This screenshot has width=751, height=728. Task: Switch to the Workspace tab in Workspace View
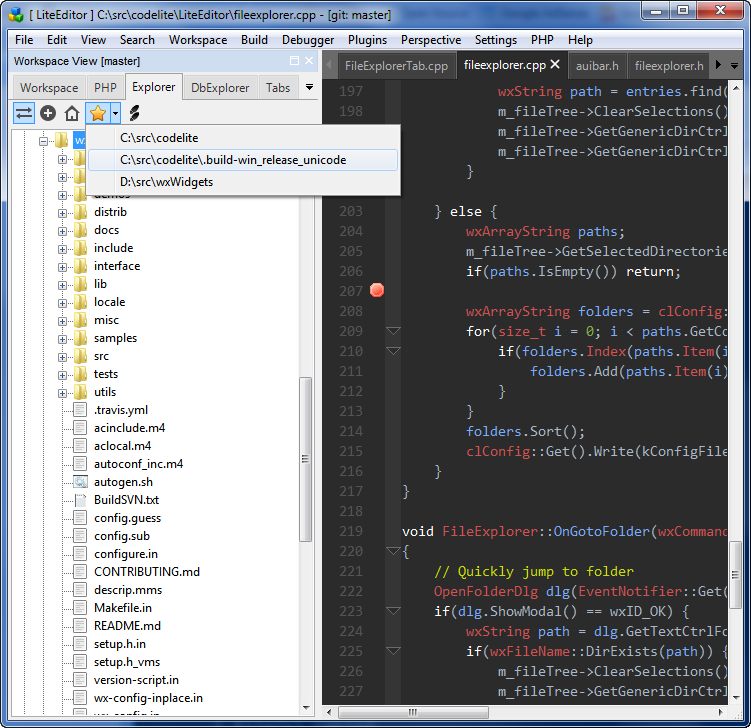[49, 88]
